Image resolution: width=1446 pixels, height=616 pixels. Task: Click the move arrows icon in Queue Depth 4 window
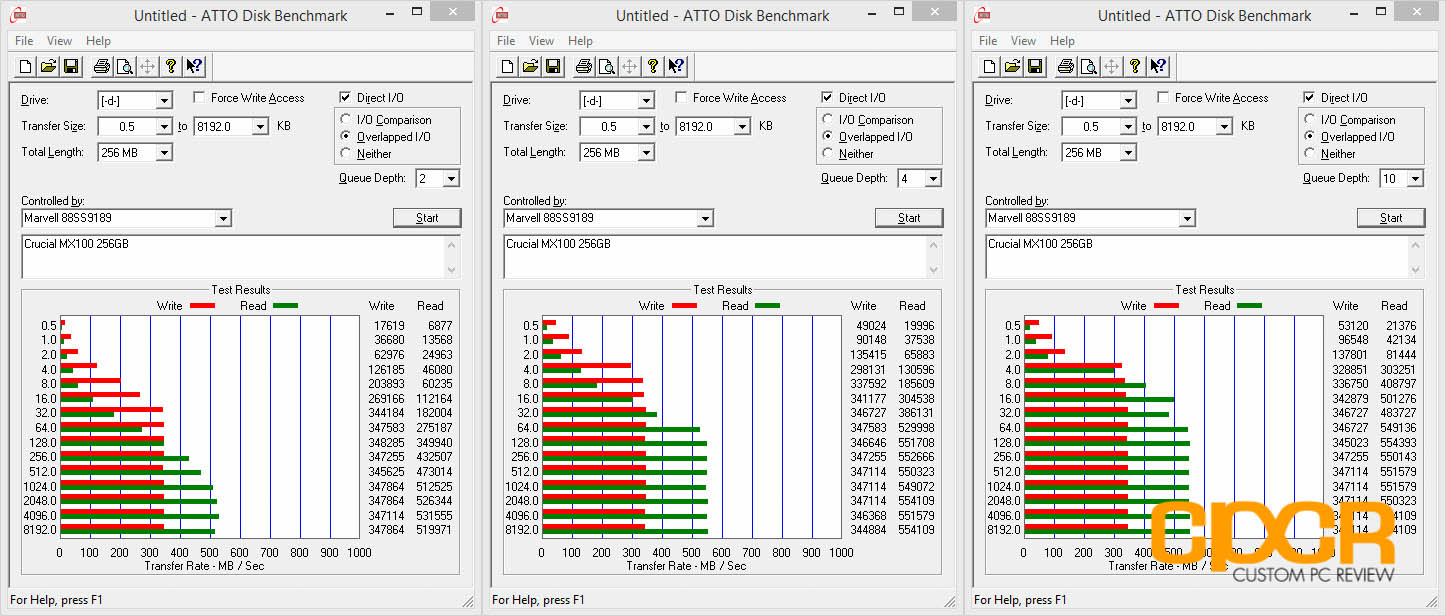(x=630, y=67)
